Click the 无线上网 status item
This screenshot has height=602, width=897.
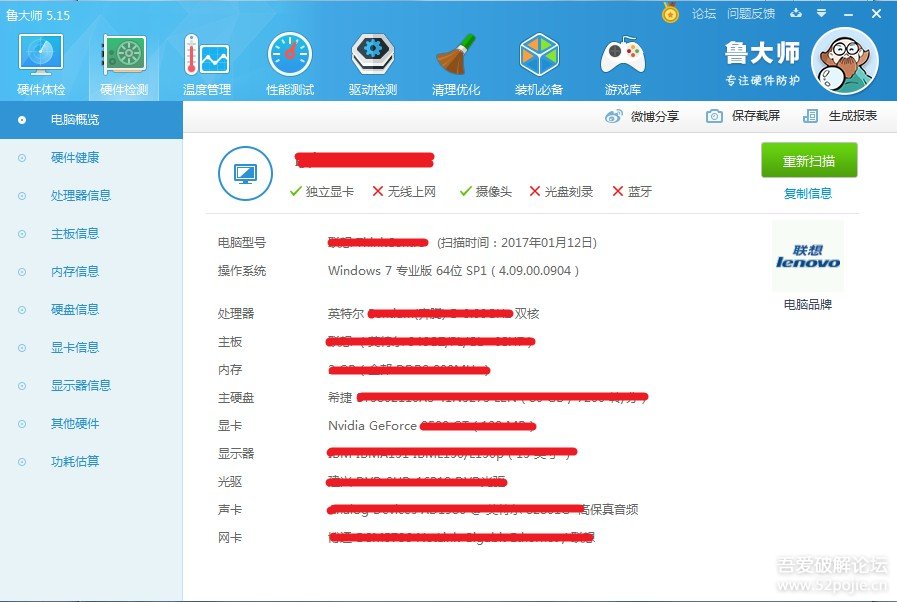pyautogui.click(x=404, y=192)
